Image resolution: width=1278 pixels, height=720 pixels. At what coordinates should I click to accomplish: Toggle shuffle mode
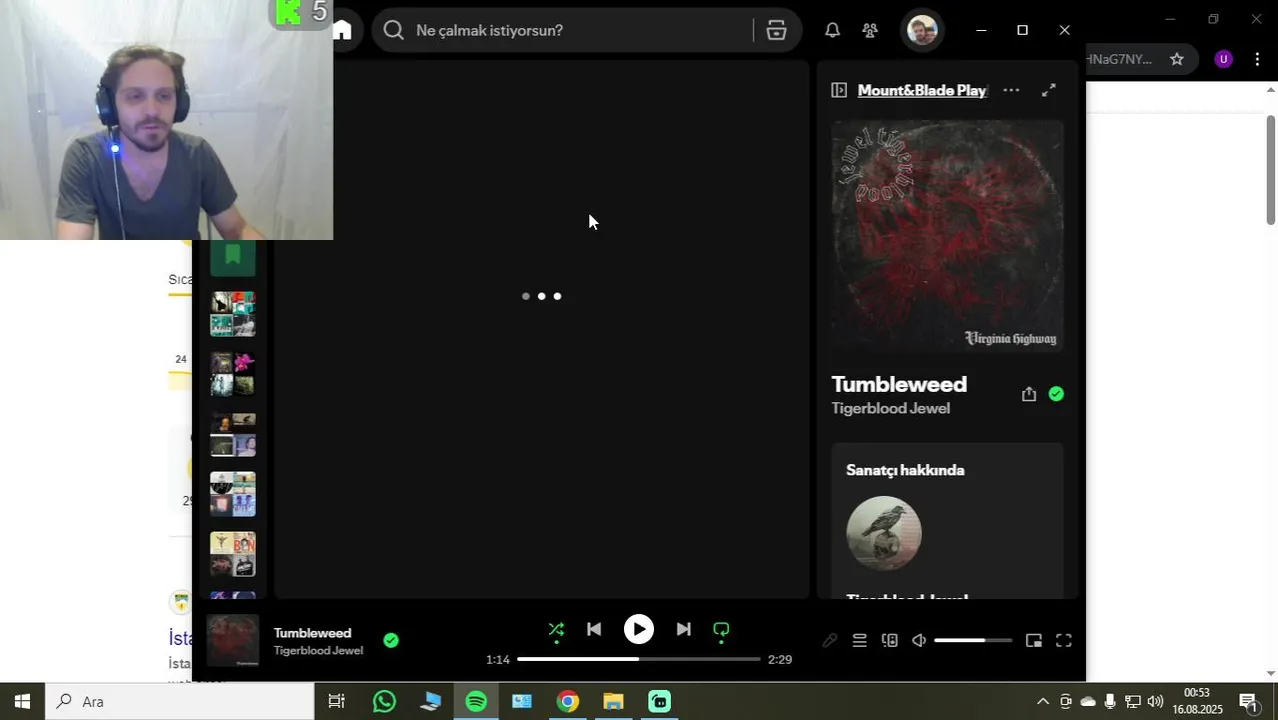pyautogui.click(x=556, y=630)
